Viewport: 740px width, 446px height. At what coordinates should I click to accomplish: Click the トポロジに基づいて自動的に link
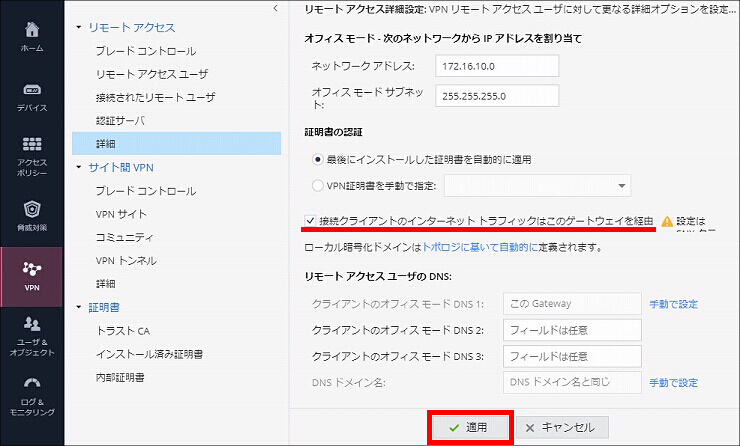click(479, 247)
